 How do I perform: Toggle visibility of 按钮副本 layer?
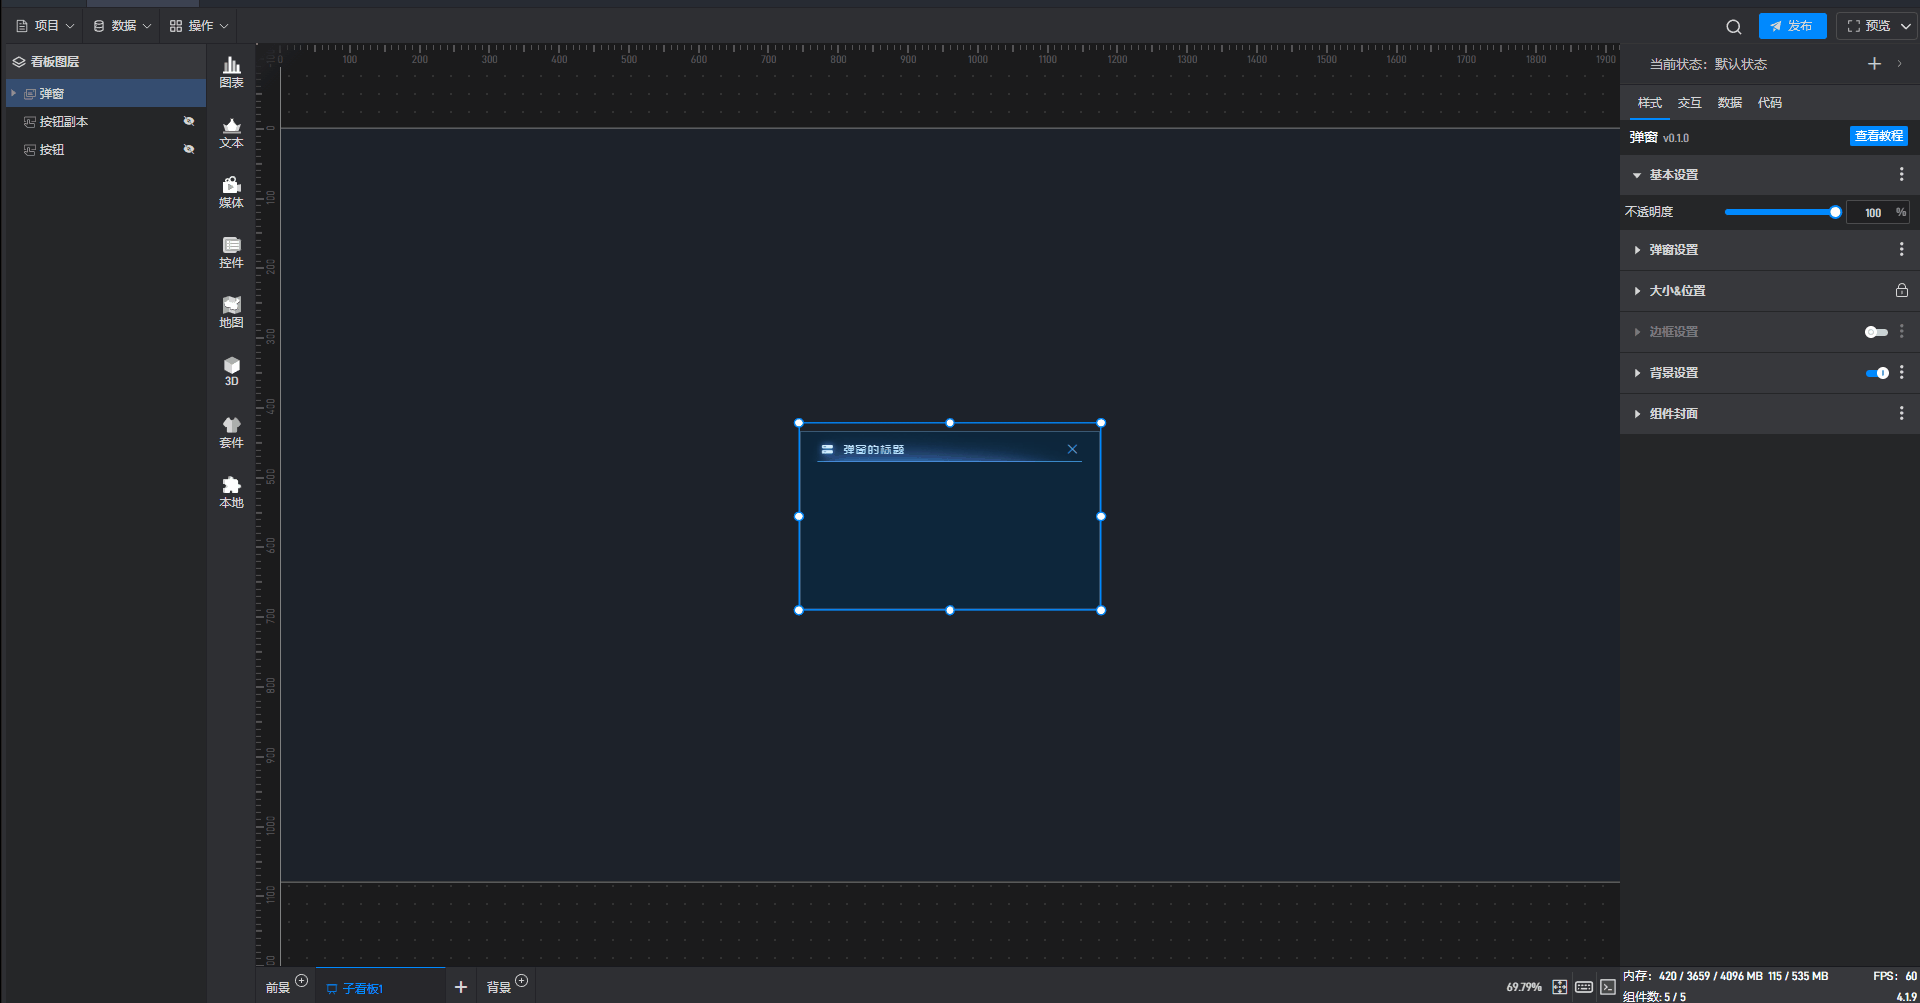click(x=189, y=121)
